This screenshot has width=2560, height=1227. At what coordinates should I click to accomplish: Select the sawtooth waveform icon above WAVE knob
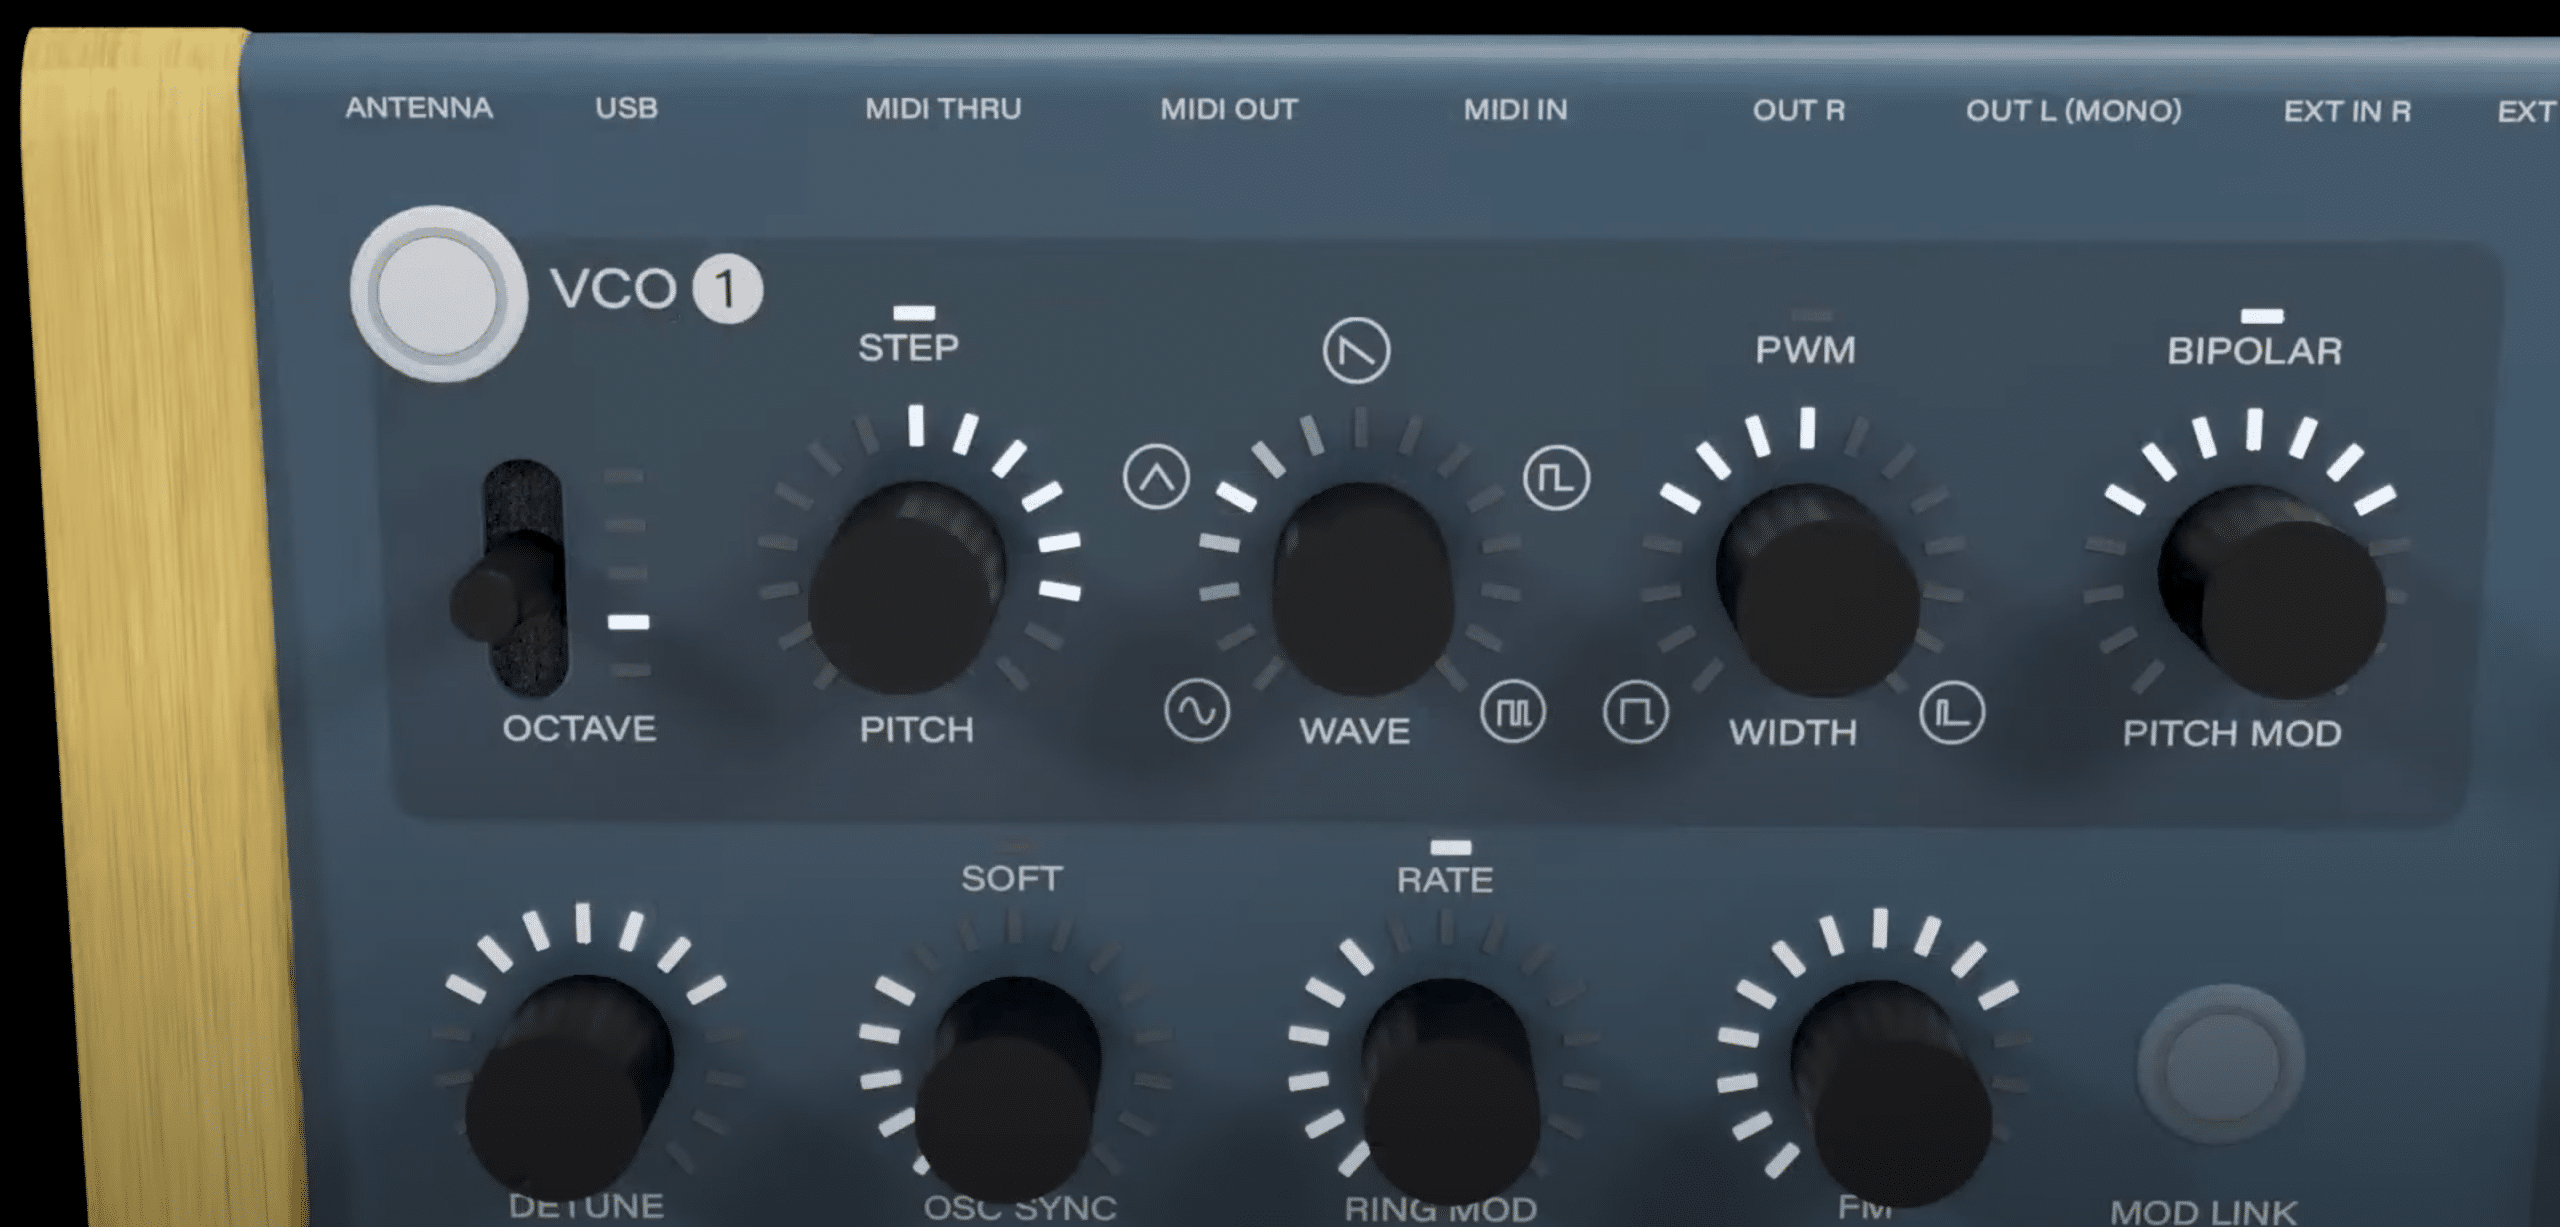pos(1356,351)
